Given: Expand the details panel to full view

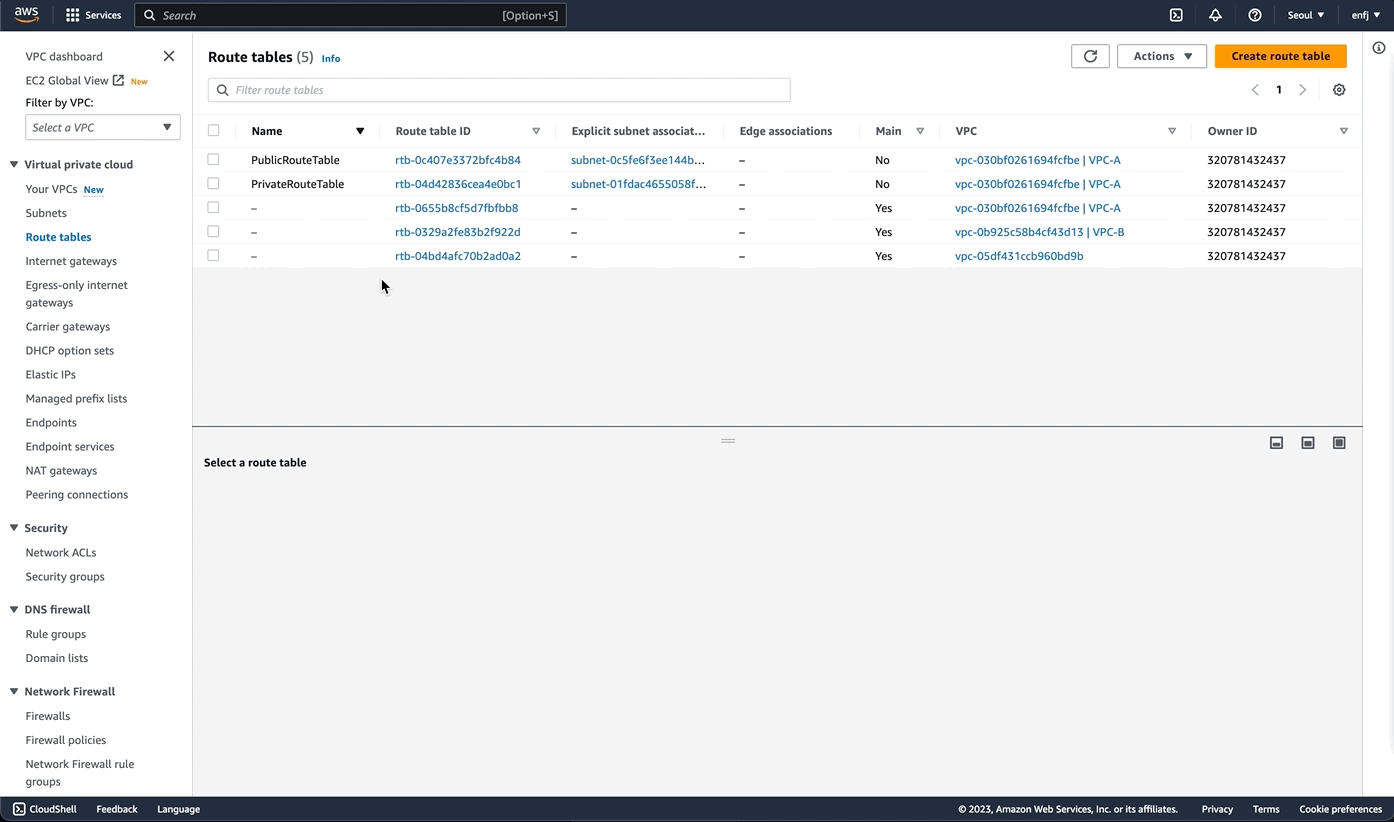Looking at the screenshot, I should tap(1339, 443).
